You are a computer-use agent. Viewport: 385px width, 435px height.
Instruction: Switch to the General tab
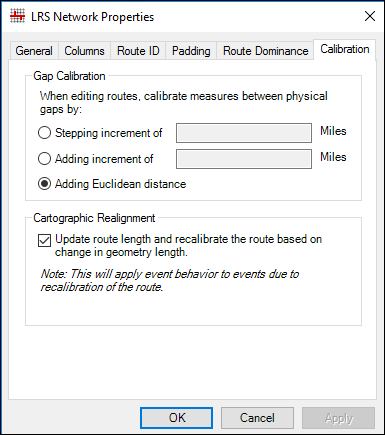pos(34,51)
